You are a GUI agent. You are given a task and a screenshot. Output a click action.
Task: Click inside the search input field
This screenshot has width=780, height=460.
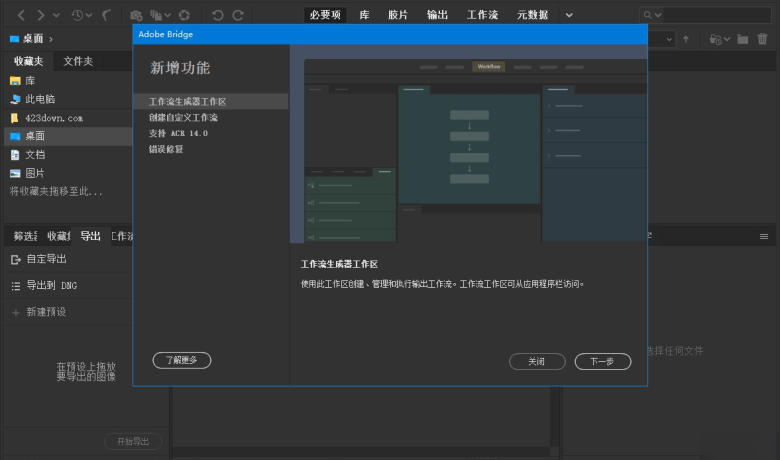(x=718, y=15)
